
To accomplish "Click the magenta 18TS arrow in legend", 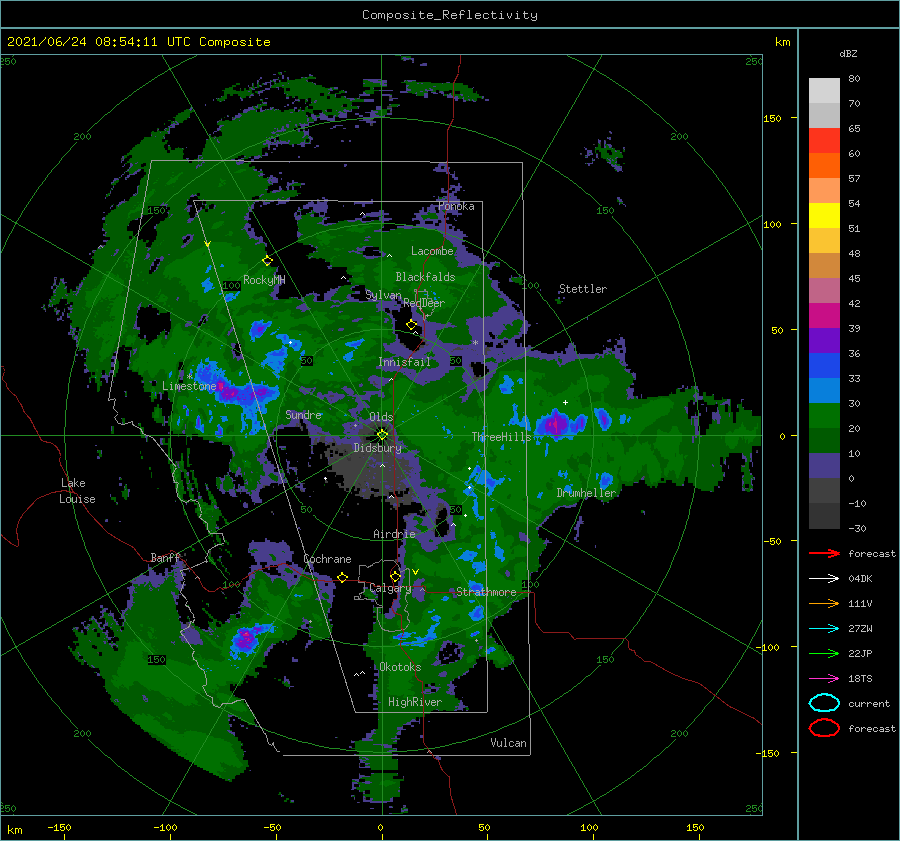I will click(824, 679).
